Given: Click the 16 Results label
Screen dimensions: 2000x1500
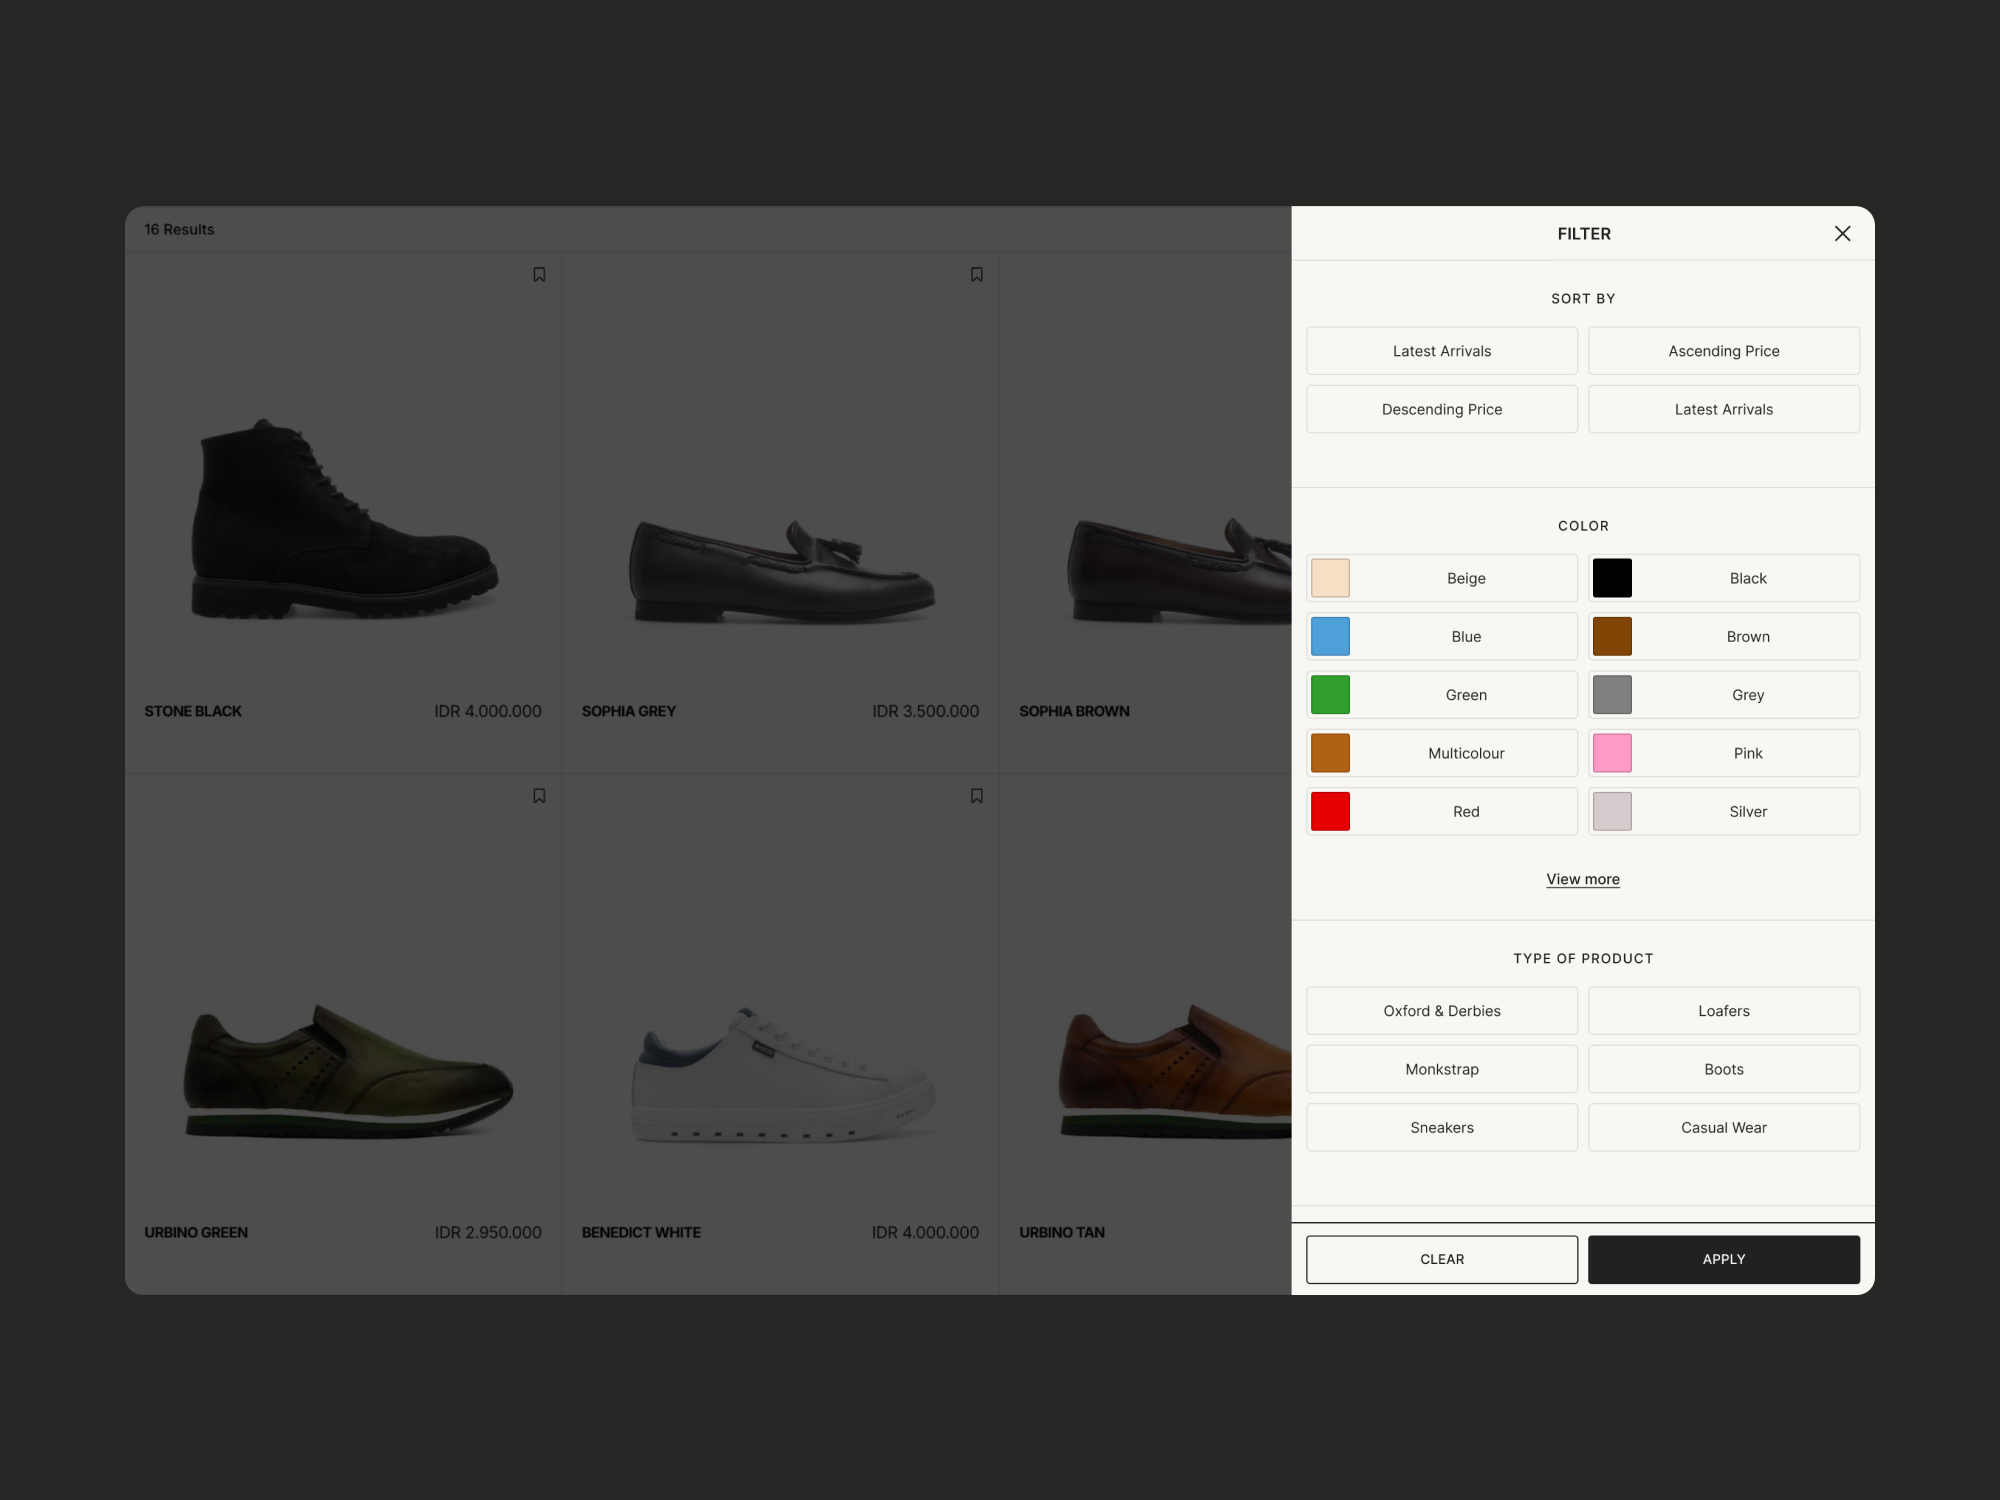Looking at the screenshot, I should tap(179, 229).
